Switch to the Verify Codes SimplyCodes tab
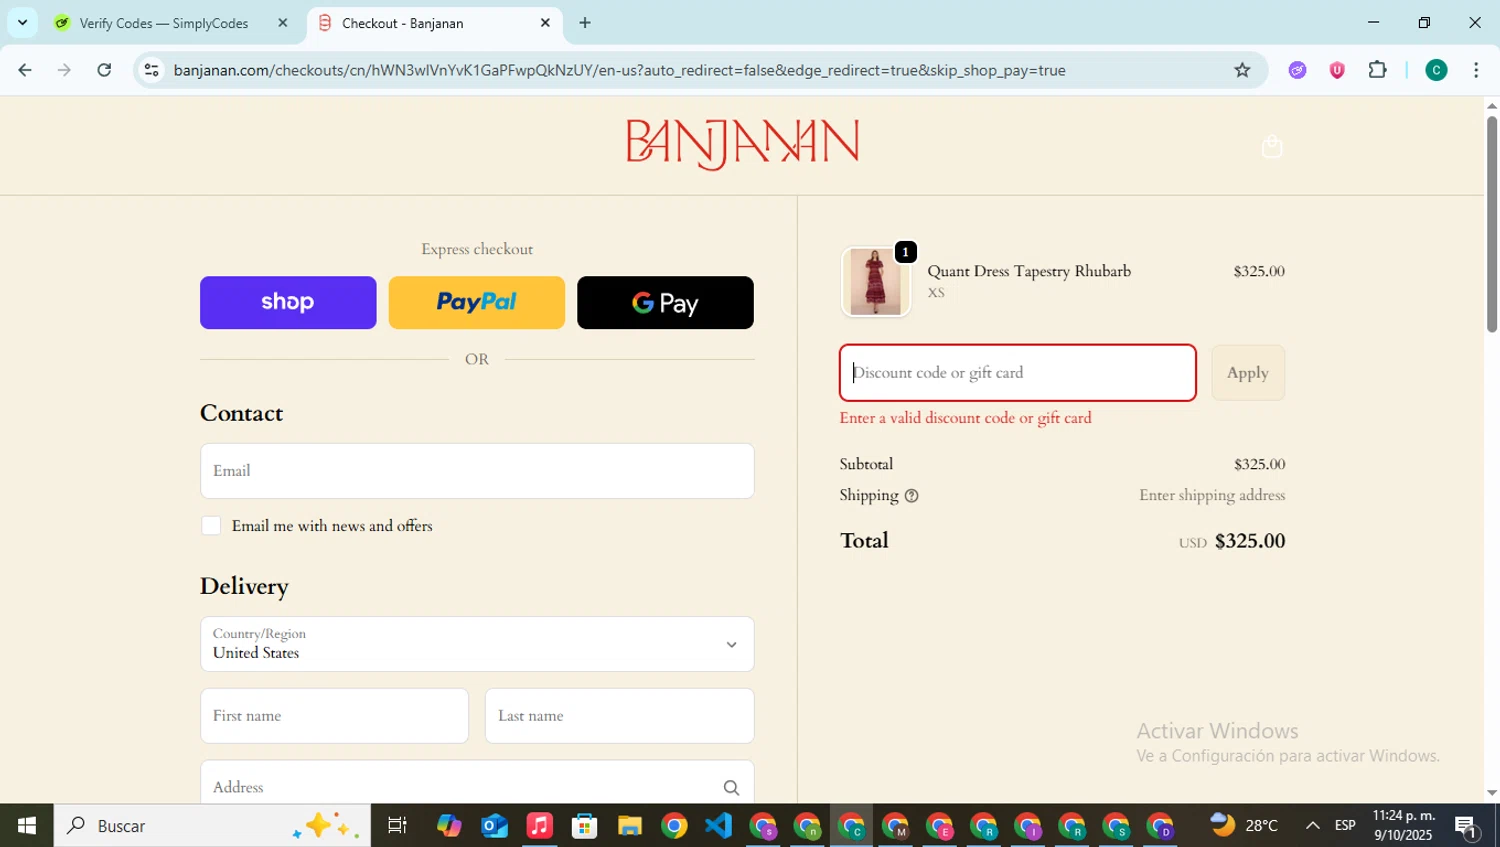The image size is (1500, 847). [163, 23]
